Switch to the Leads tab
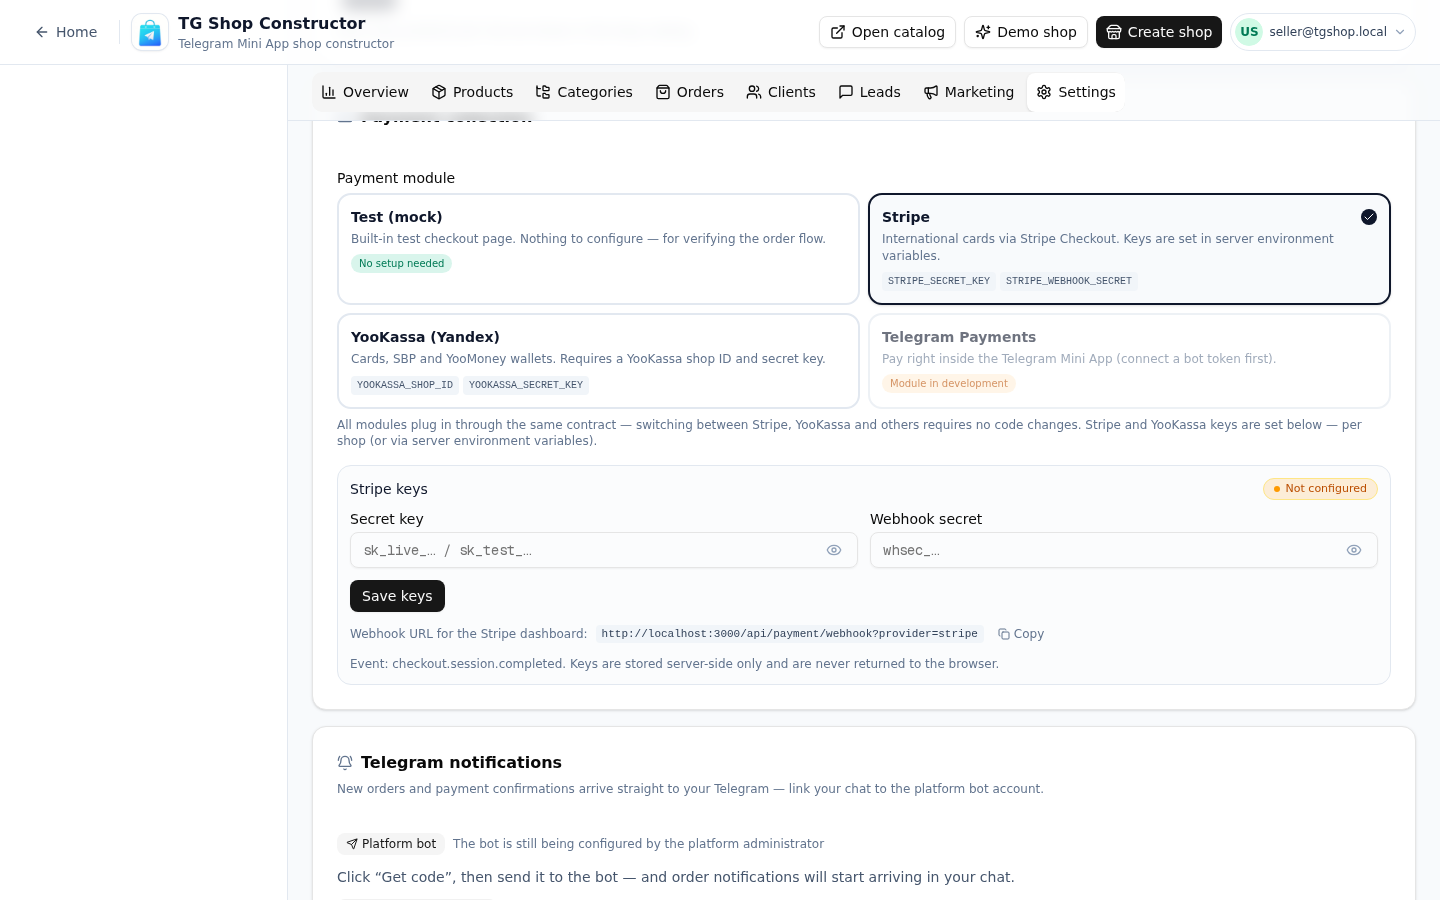This screenshot has height=900, width=1440. click(869, 92)
